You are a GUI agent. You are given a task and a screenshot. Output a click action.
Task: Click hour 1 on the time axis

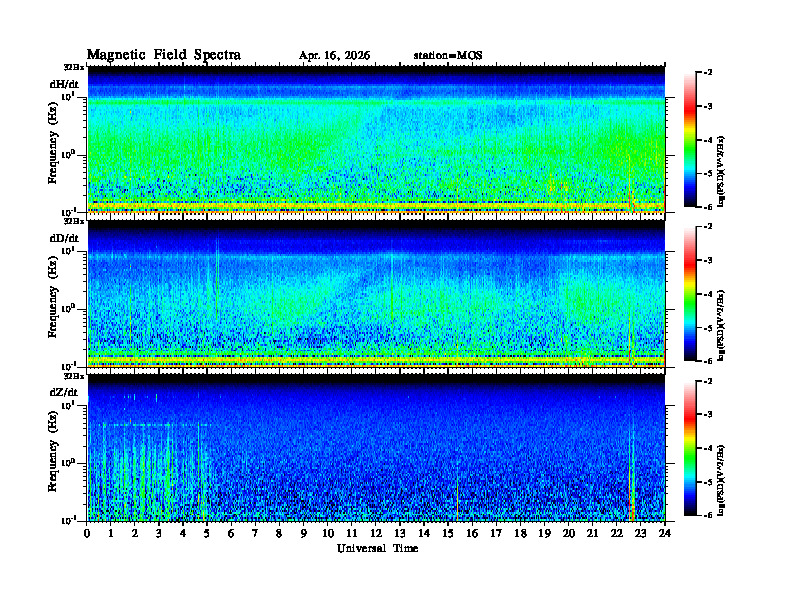pyautogui.click(x=111, y=534)
